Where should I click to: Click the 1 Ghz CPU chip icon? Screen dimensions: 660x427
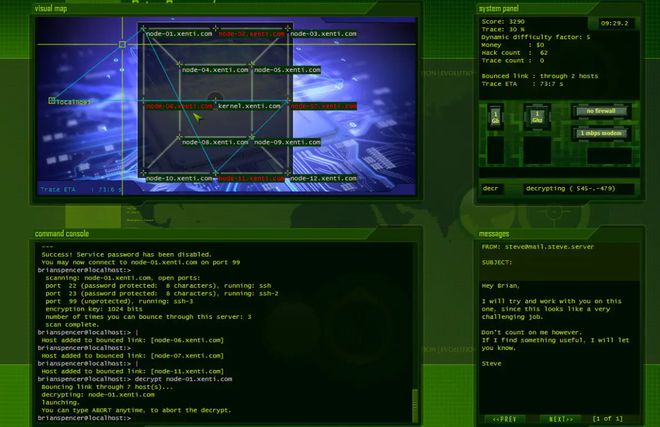(x=537, y=119)
